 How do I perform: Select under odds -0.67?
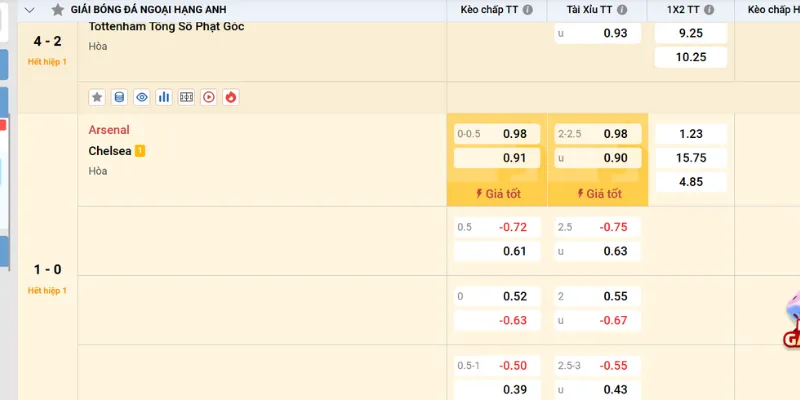click(x=598, y=320)
